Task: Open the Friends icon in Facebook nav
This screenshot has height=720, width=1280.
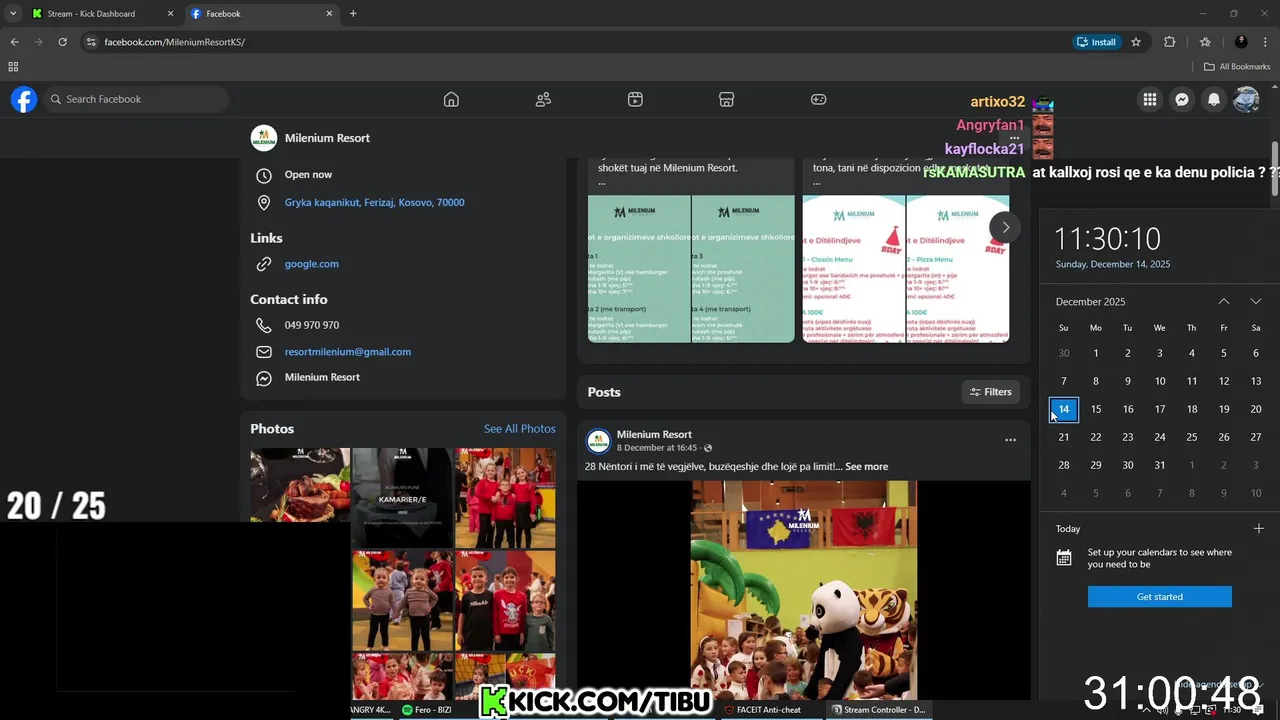Action: pos(543,99)
